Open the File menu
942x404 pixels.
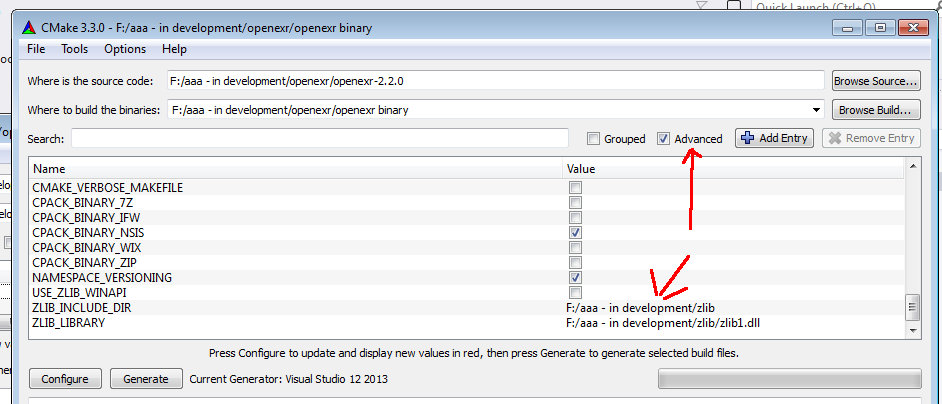click(36, 49)
